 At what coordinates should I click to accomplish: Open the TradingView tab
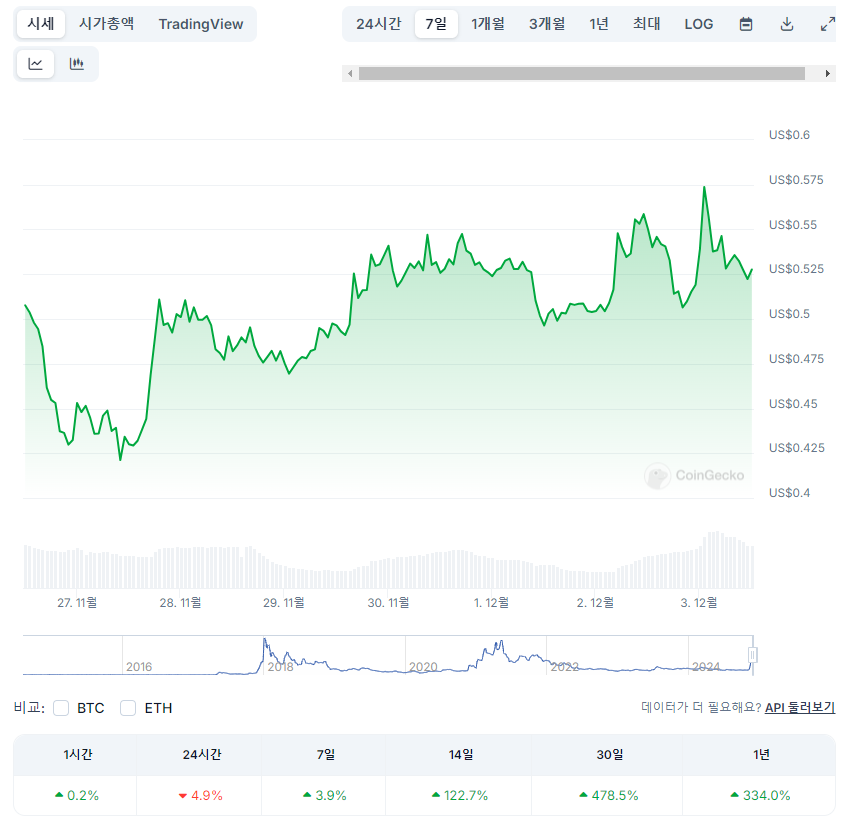tap(201, 24)
